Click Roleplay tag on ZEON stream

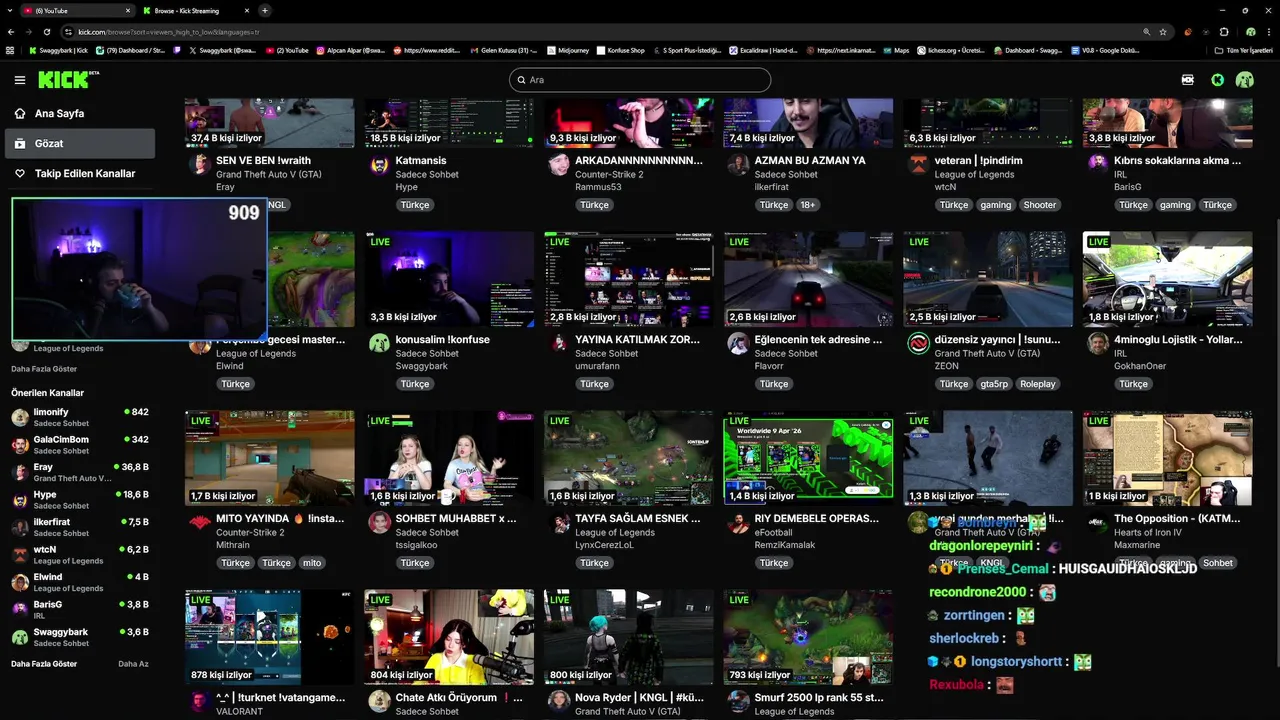click(1038, 384)
